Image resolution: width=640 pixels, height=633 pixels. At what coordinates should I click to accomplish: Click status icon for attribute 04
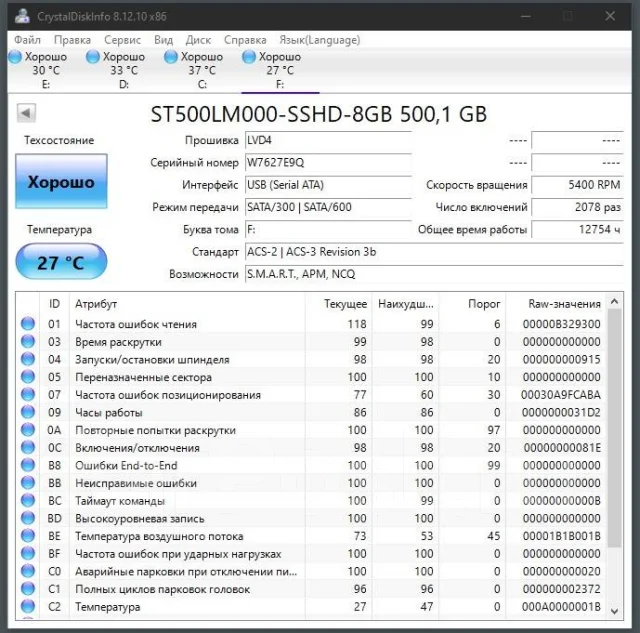pos(28,359)
